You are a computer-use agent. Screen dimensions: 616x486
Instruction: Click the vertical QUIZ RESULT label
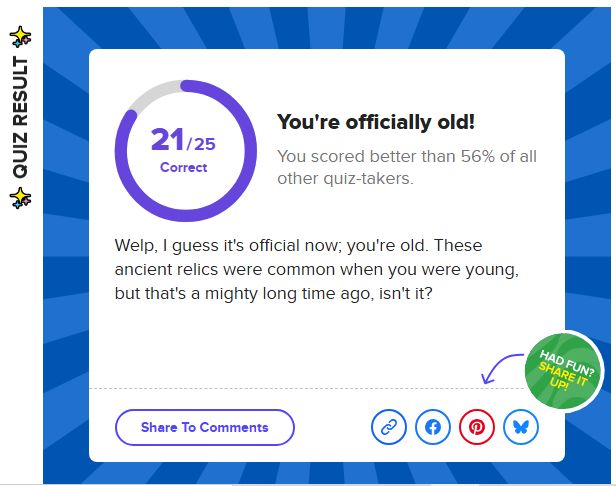click(20, 117)
